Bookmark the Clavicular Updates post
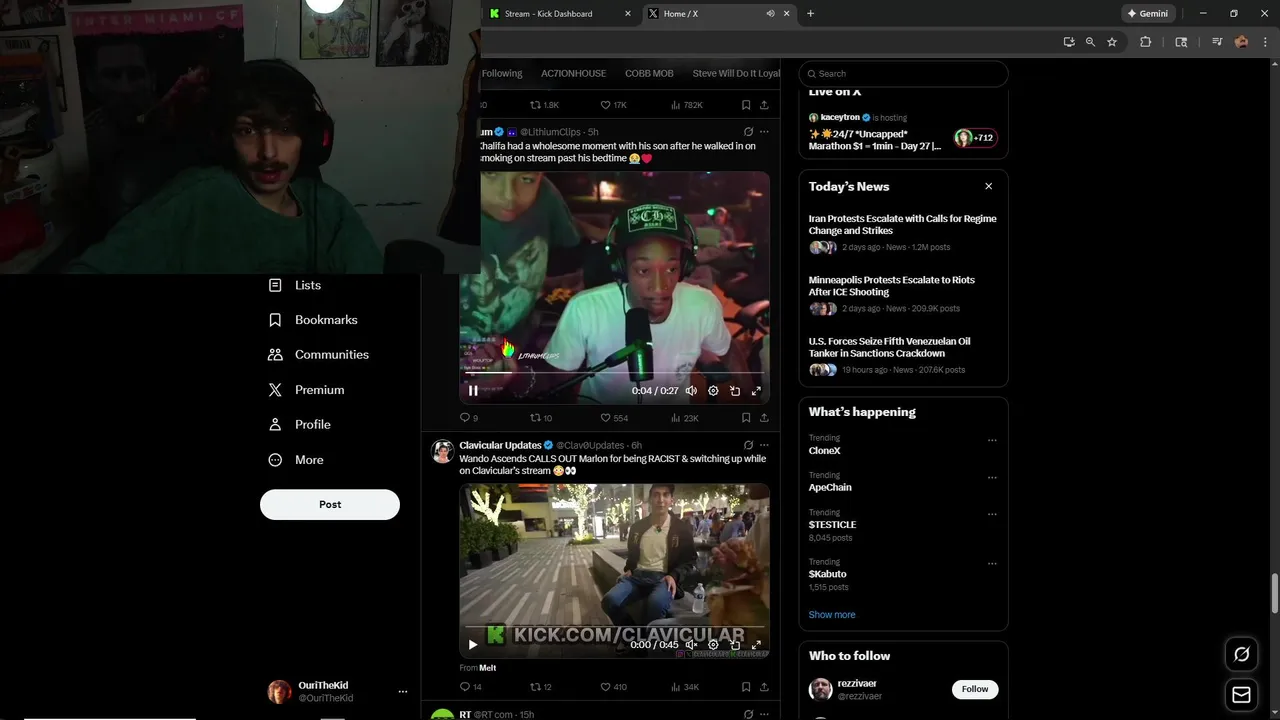The height and width of the screenshot is (720, 1280). (746, 687)
